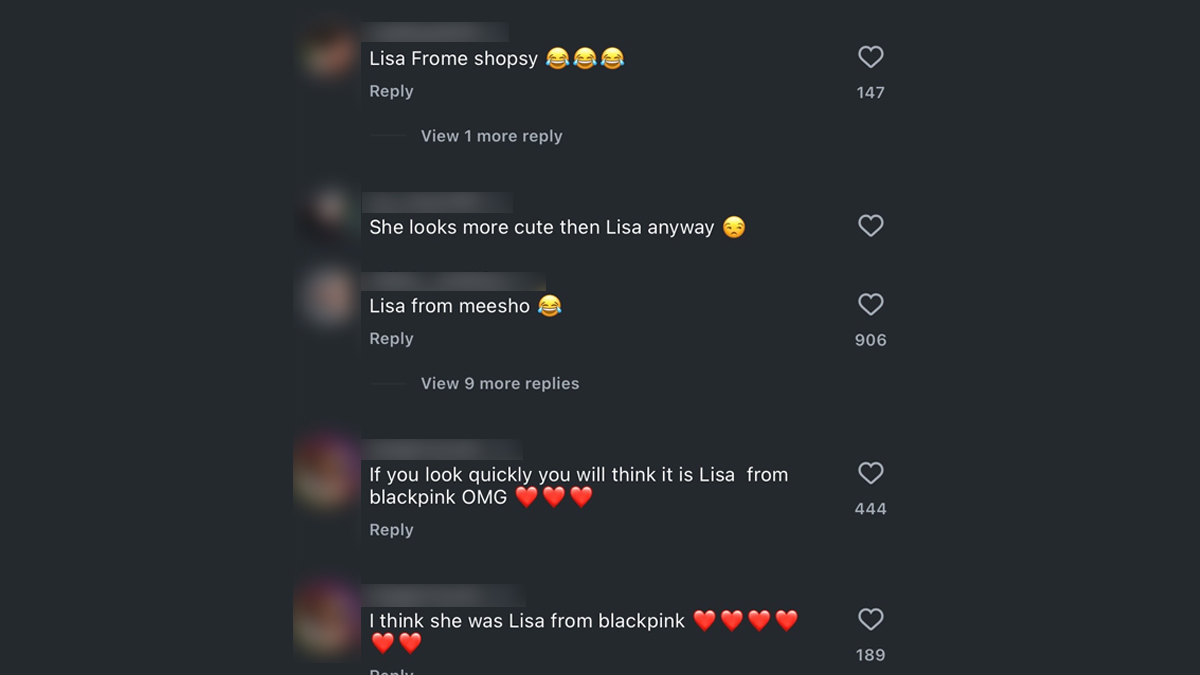Toggle heart on "I think she was Lisa" comment
The width and height of the screenshot is (1200, 675).
870,620
